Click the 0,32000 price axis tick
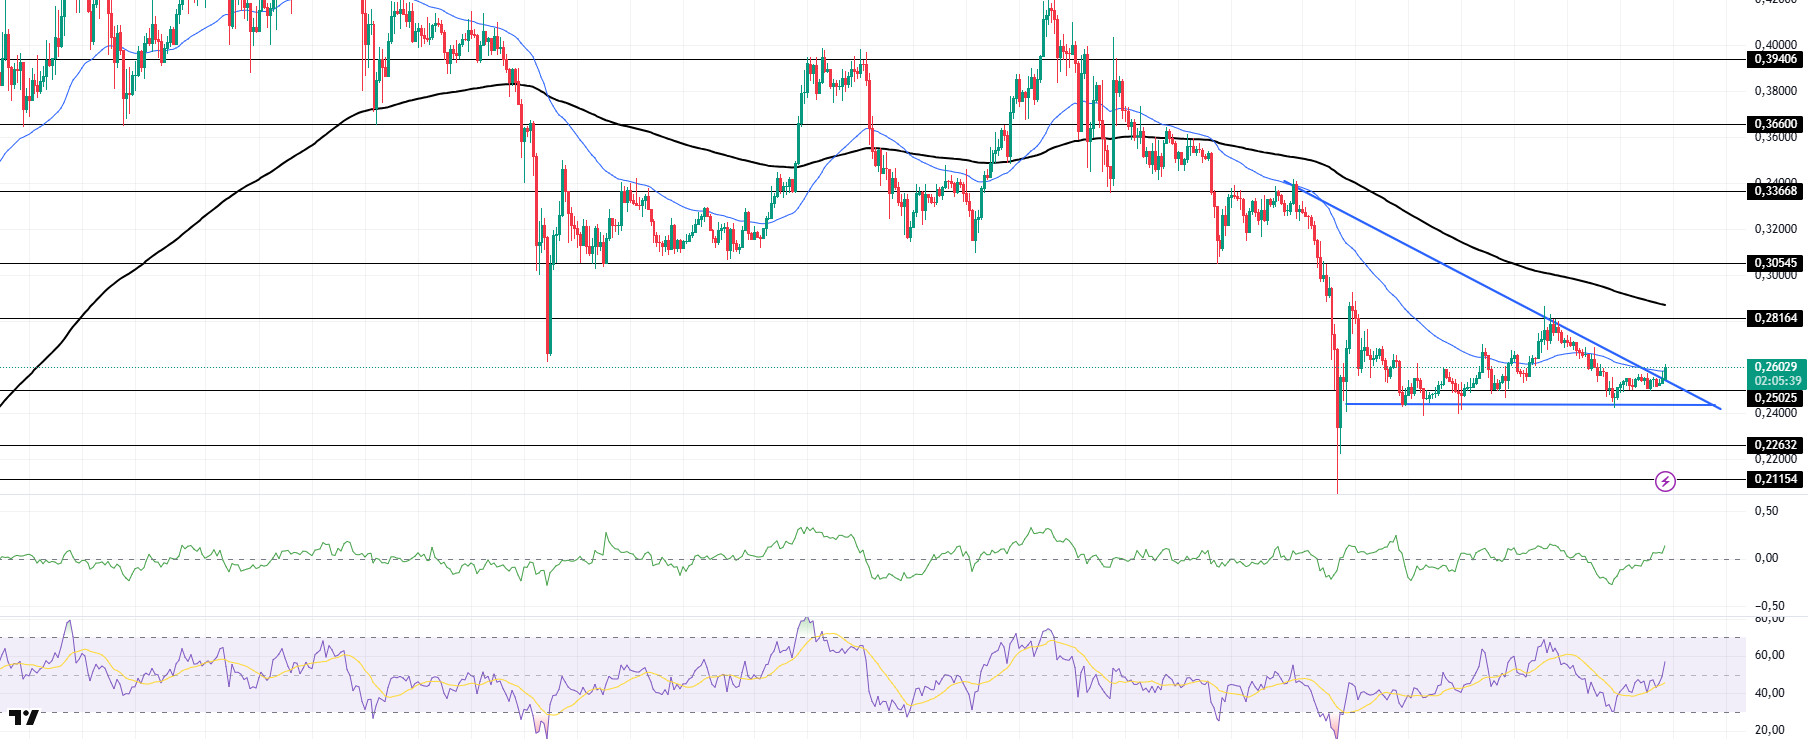1808x746 pixels. (1775, 229)
